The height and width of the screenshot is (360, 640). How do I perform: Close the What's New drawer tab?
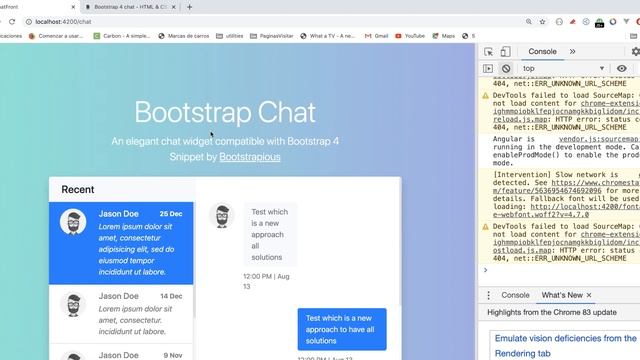click(x=589, y=295)
